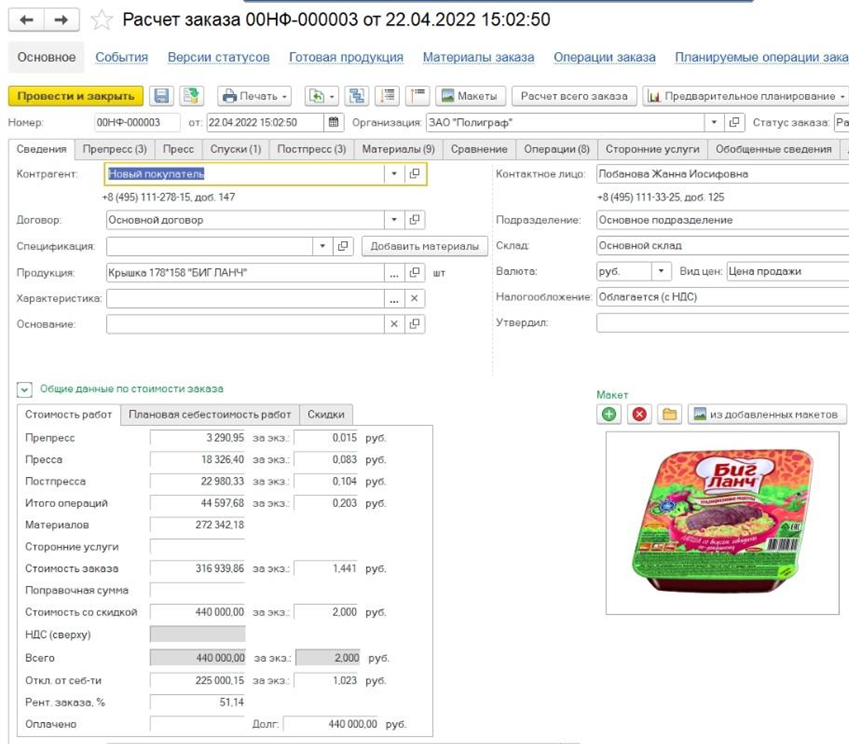The height and width of the screenshot is (744, 849).
Task: Expand the Валюта dropdown list
Action: click(x=661, y=271)
